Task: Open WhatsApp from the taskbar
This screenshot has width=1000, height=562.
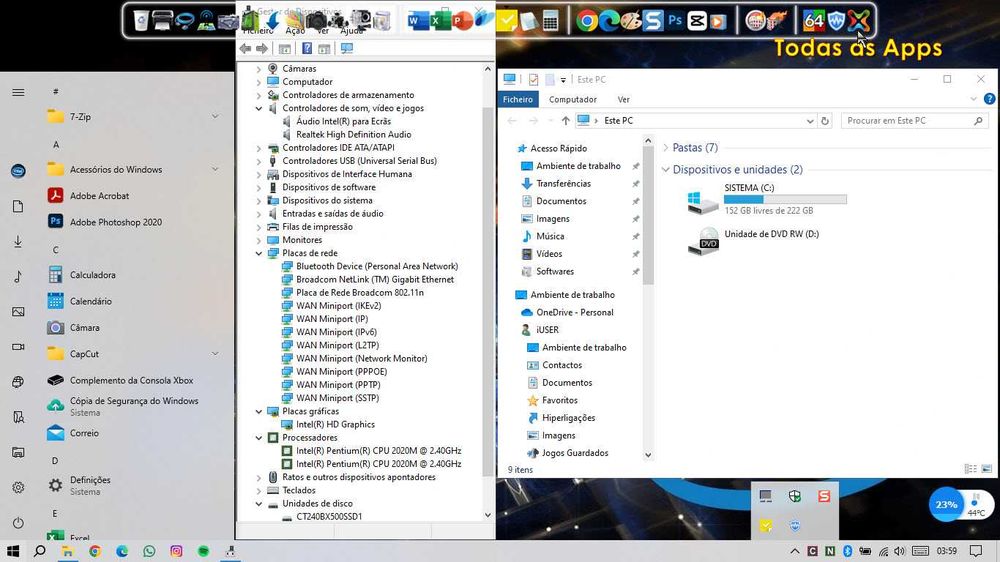Action: pos(149,551)
